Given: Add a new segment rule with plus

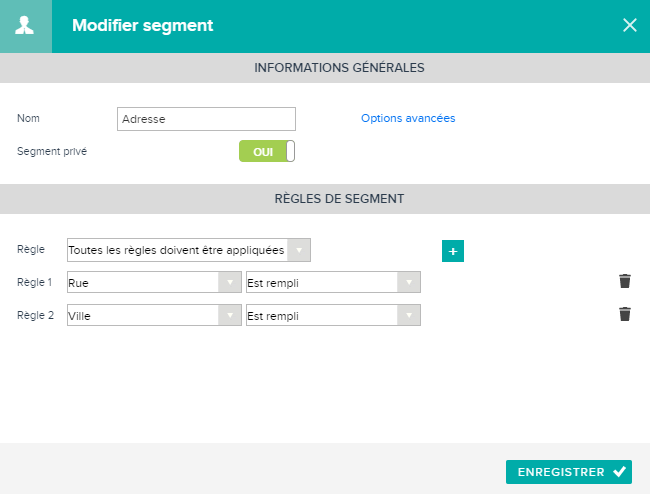Looking at the screenshot, I should pyautogui.click(x=453, y=251).
